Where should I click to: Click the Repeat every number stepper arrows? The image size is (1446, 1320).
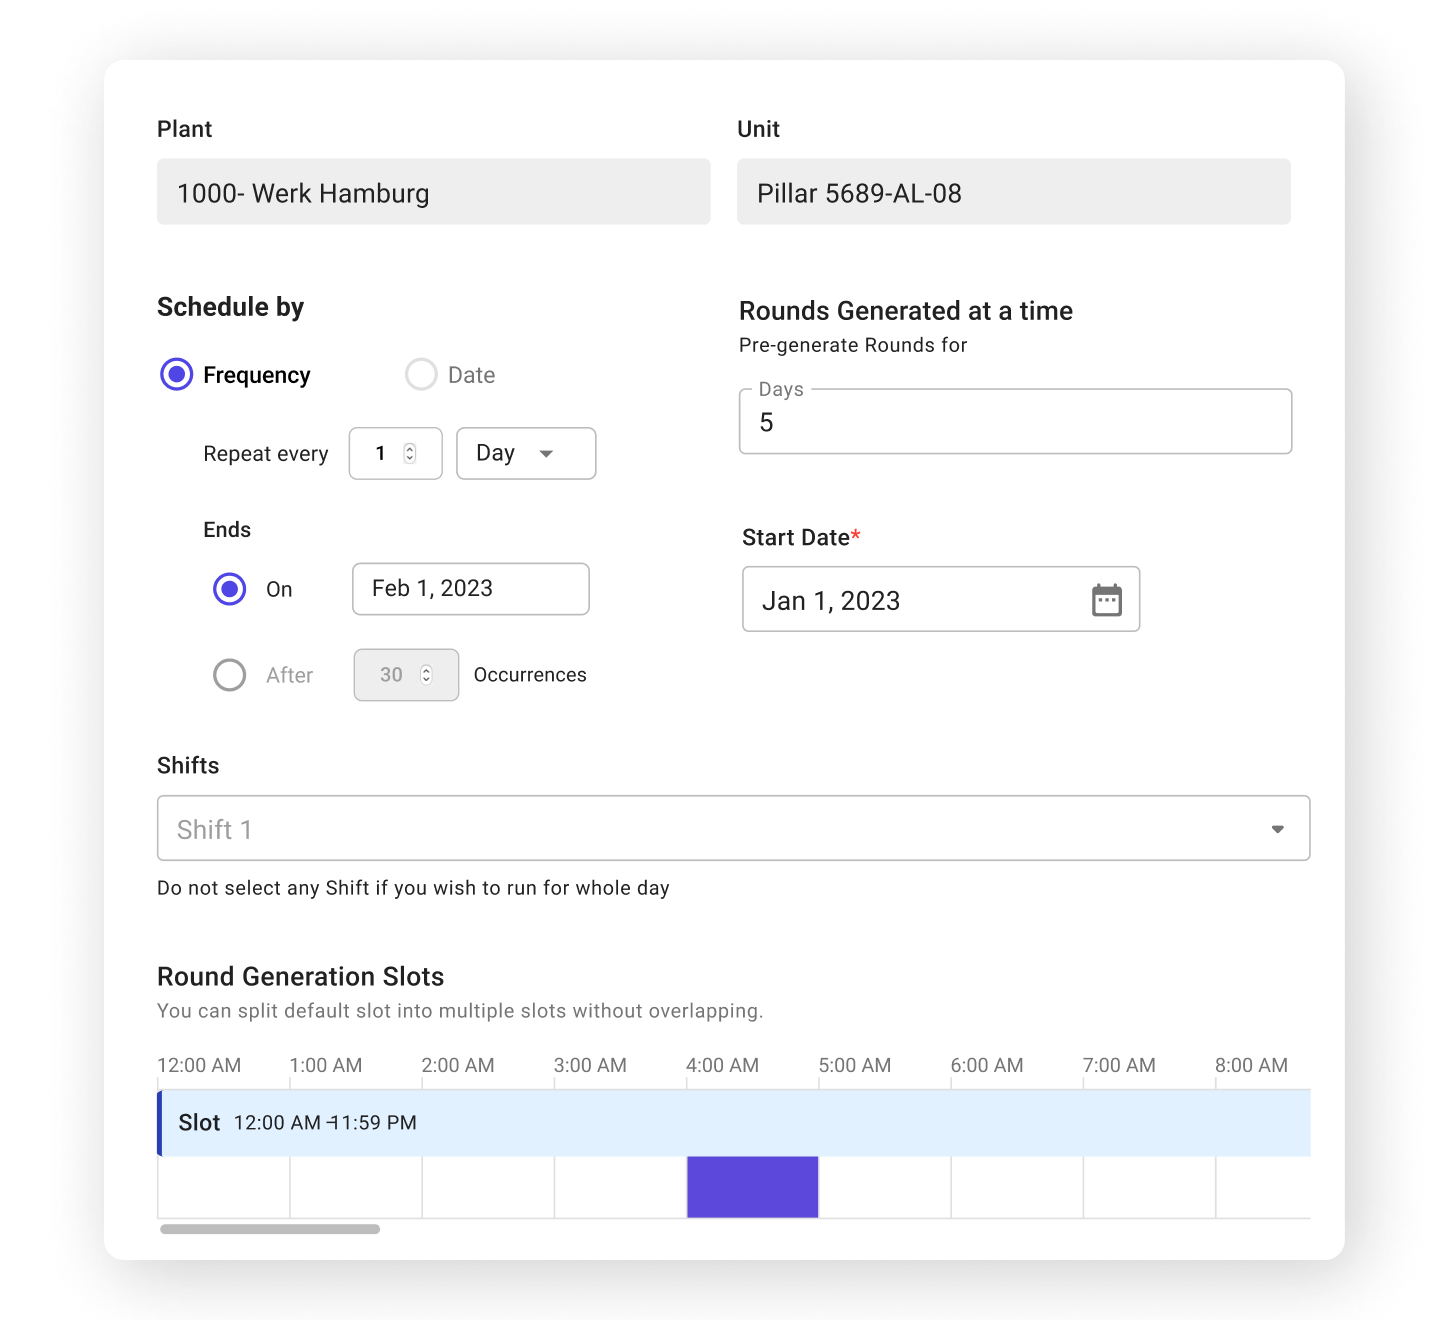409,453
